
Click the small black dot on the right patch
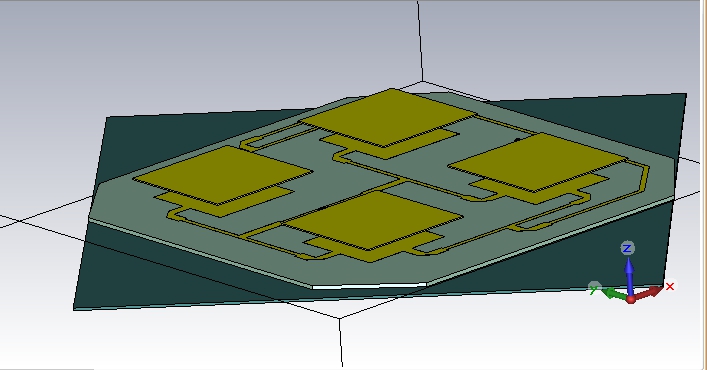tap(518, 140)
